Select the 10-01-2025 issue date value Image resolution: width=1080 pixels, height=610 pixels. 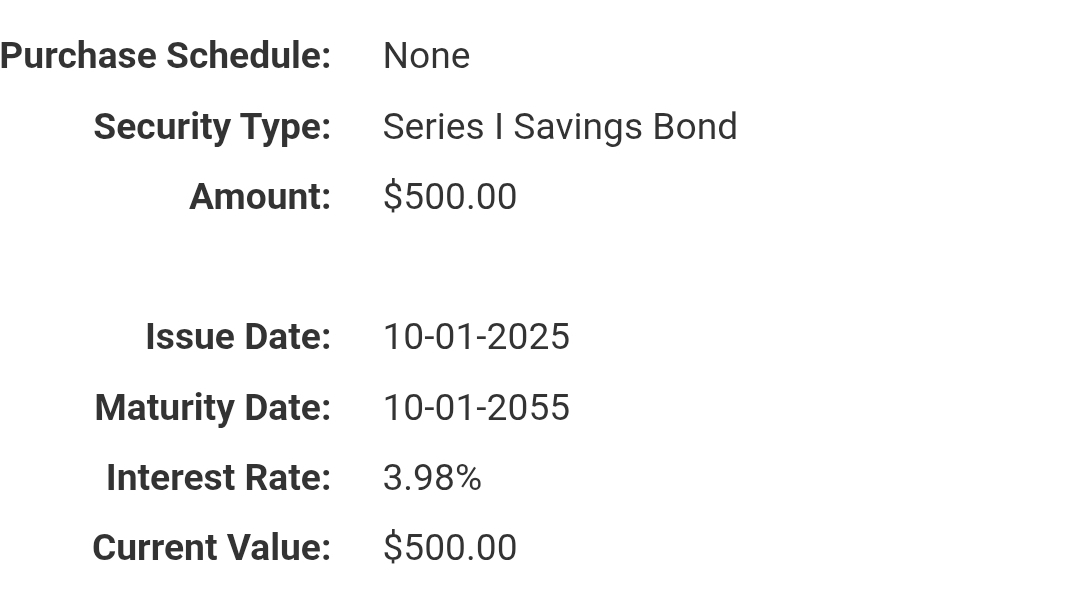(x=476, y=337)
